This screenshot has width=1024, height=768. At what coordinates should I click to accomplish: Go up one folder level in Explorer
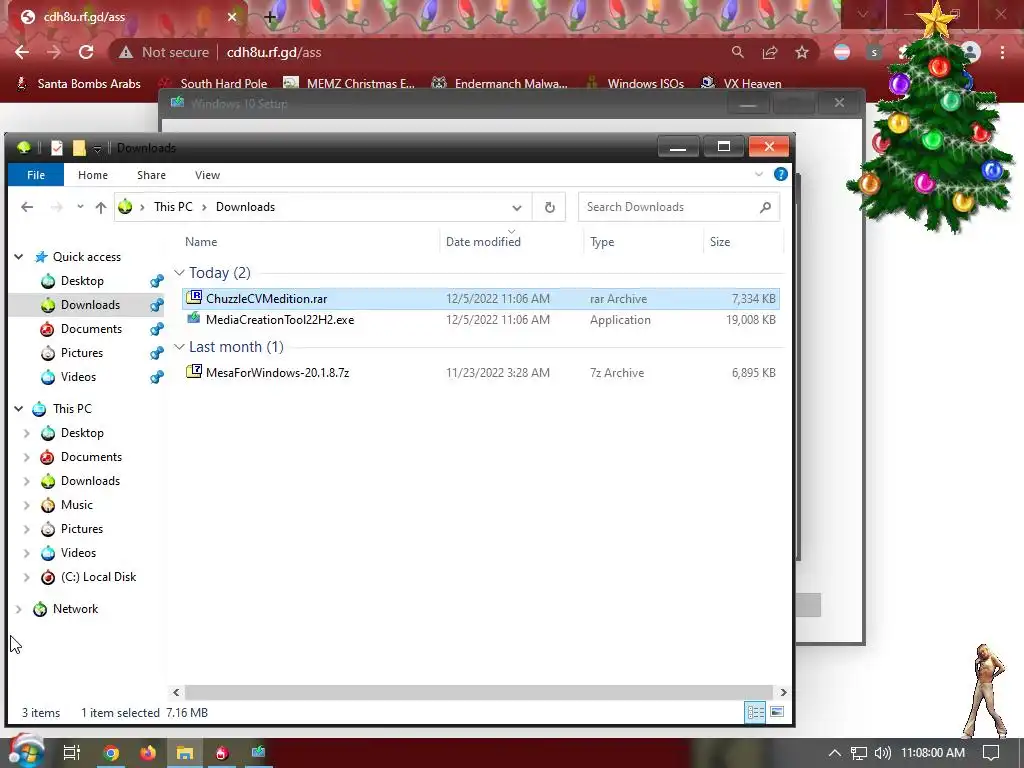point(101,207)
